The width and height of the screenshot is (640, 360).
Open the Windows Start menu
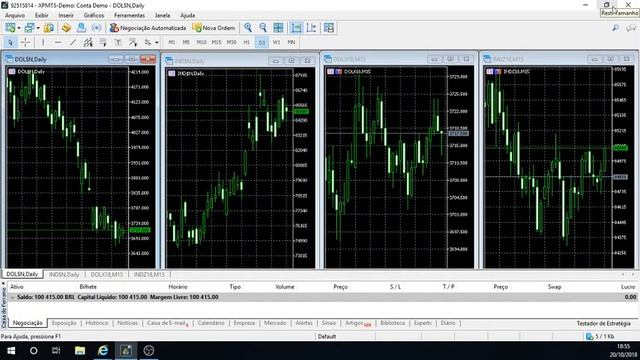coord(11,351)
